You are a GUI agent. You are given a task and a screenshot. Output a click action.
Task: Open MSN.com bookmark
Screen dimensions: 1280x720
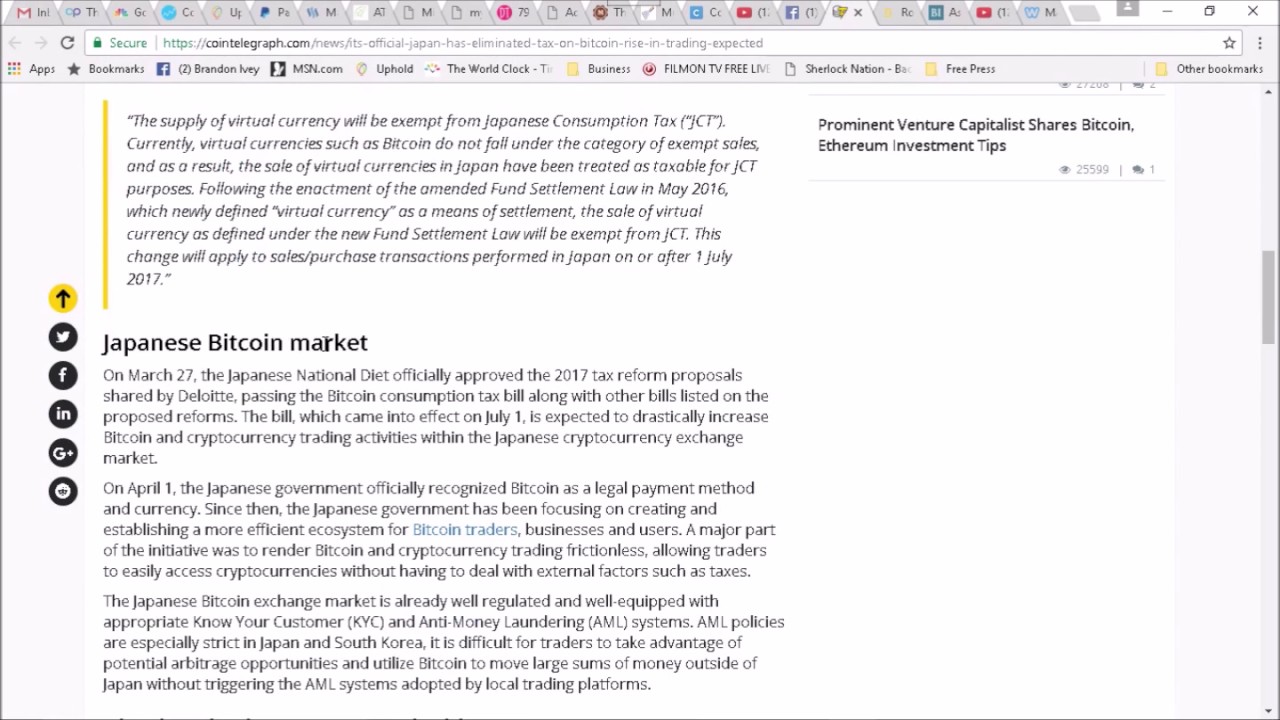click(307, 69)
